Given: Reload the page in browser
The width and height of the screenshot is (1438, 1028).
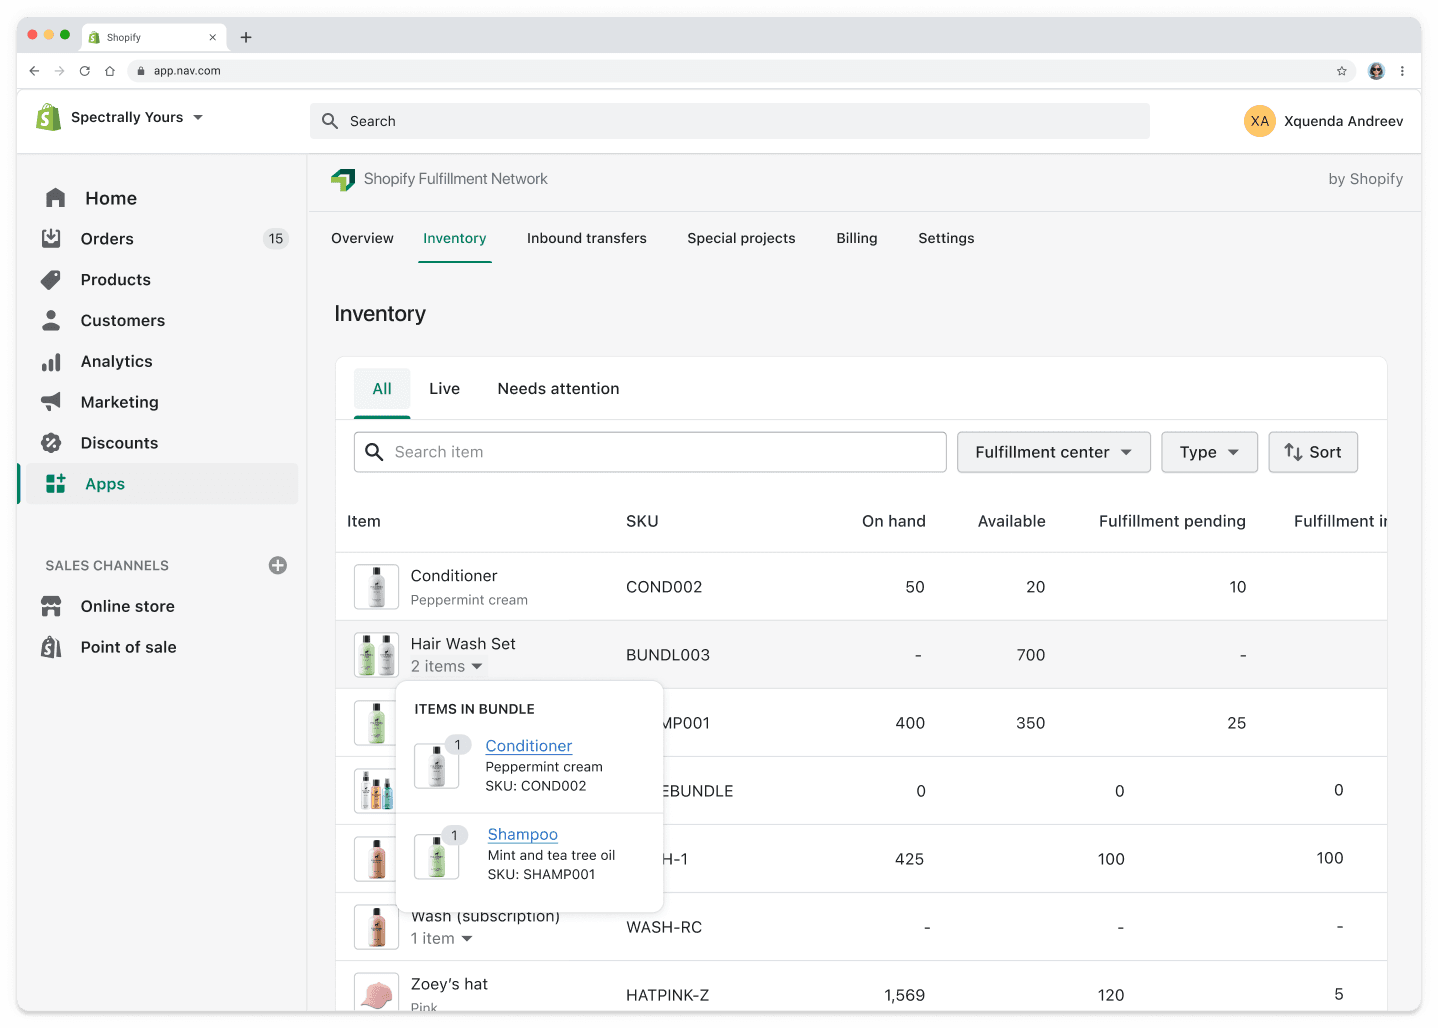Looking at the screenshot, I should (85, 71).
